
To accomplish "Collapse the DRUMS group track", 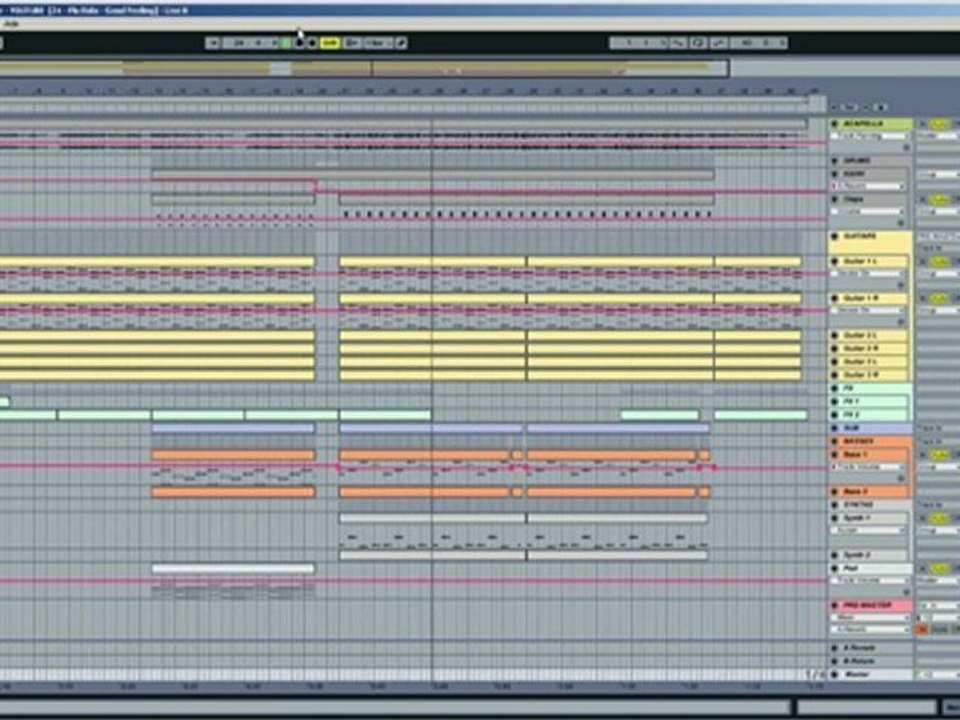I will tap(834, 161).
